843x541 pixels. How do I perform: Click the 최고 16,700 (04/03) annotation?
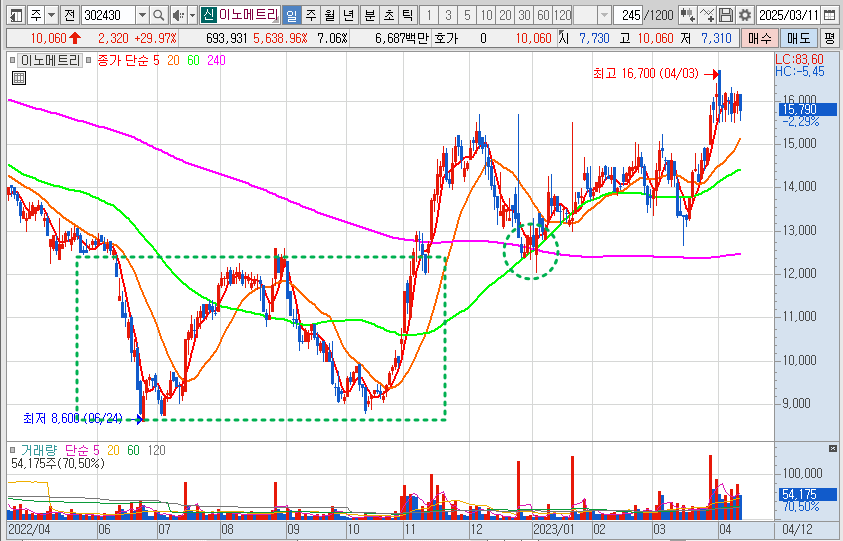[x=646, y=74]
